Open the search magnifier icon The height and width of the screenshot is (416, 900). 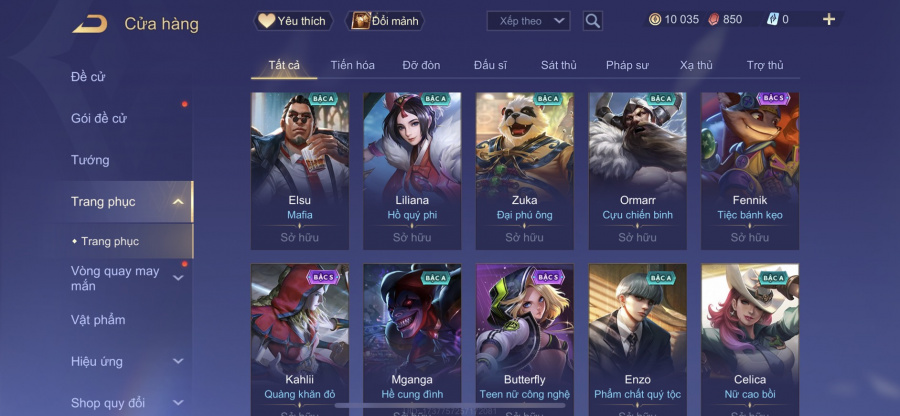point(592,21)
